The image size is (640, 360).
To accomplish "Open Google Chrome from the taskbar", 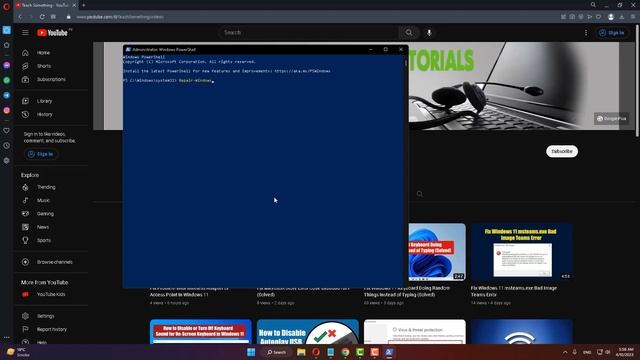I will coord(345,352).
